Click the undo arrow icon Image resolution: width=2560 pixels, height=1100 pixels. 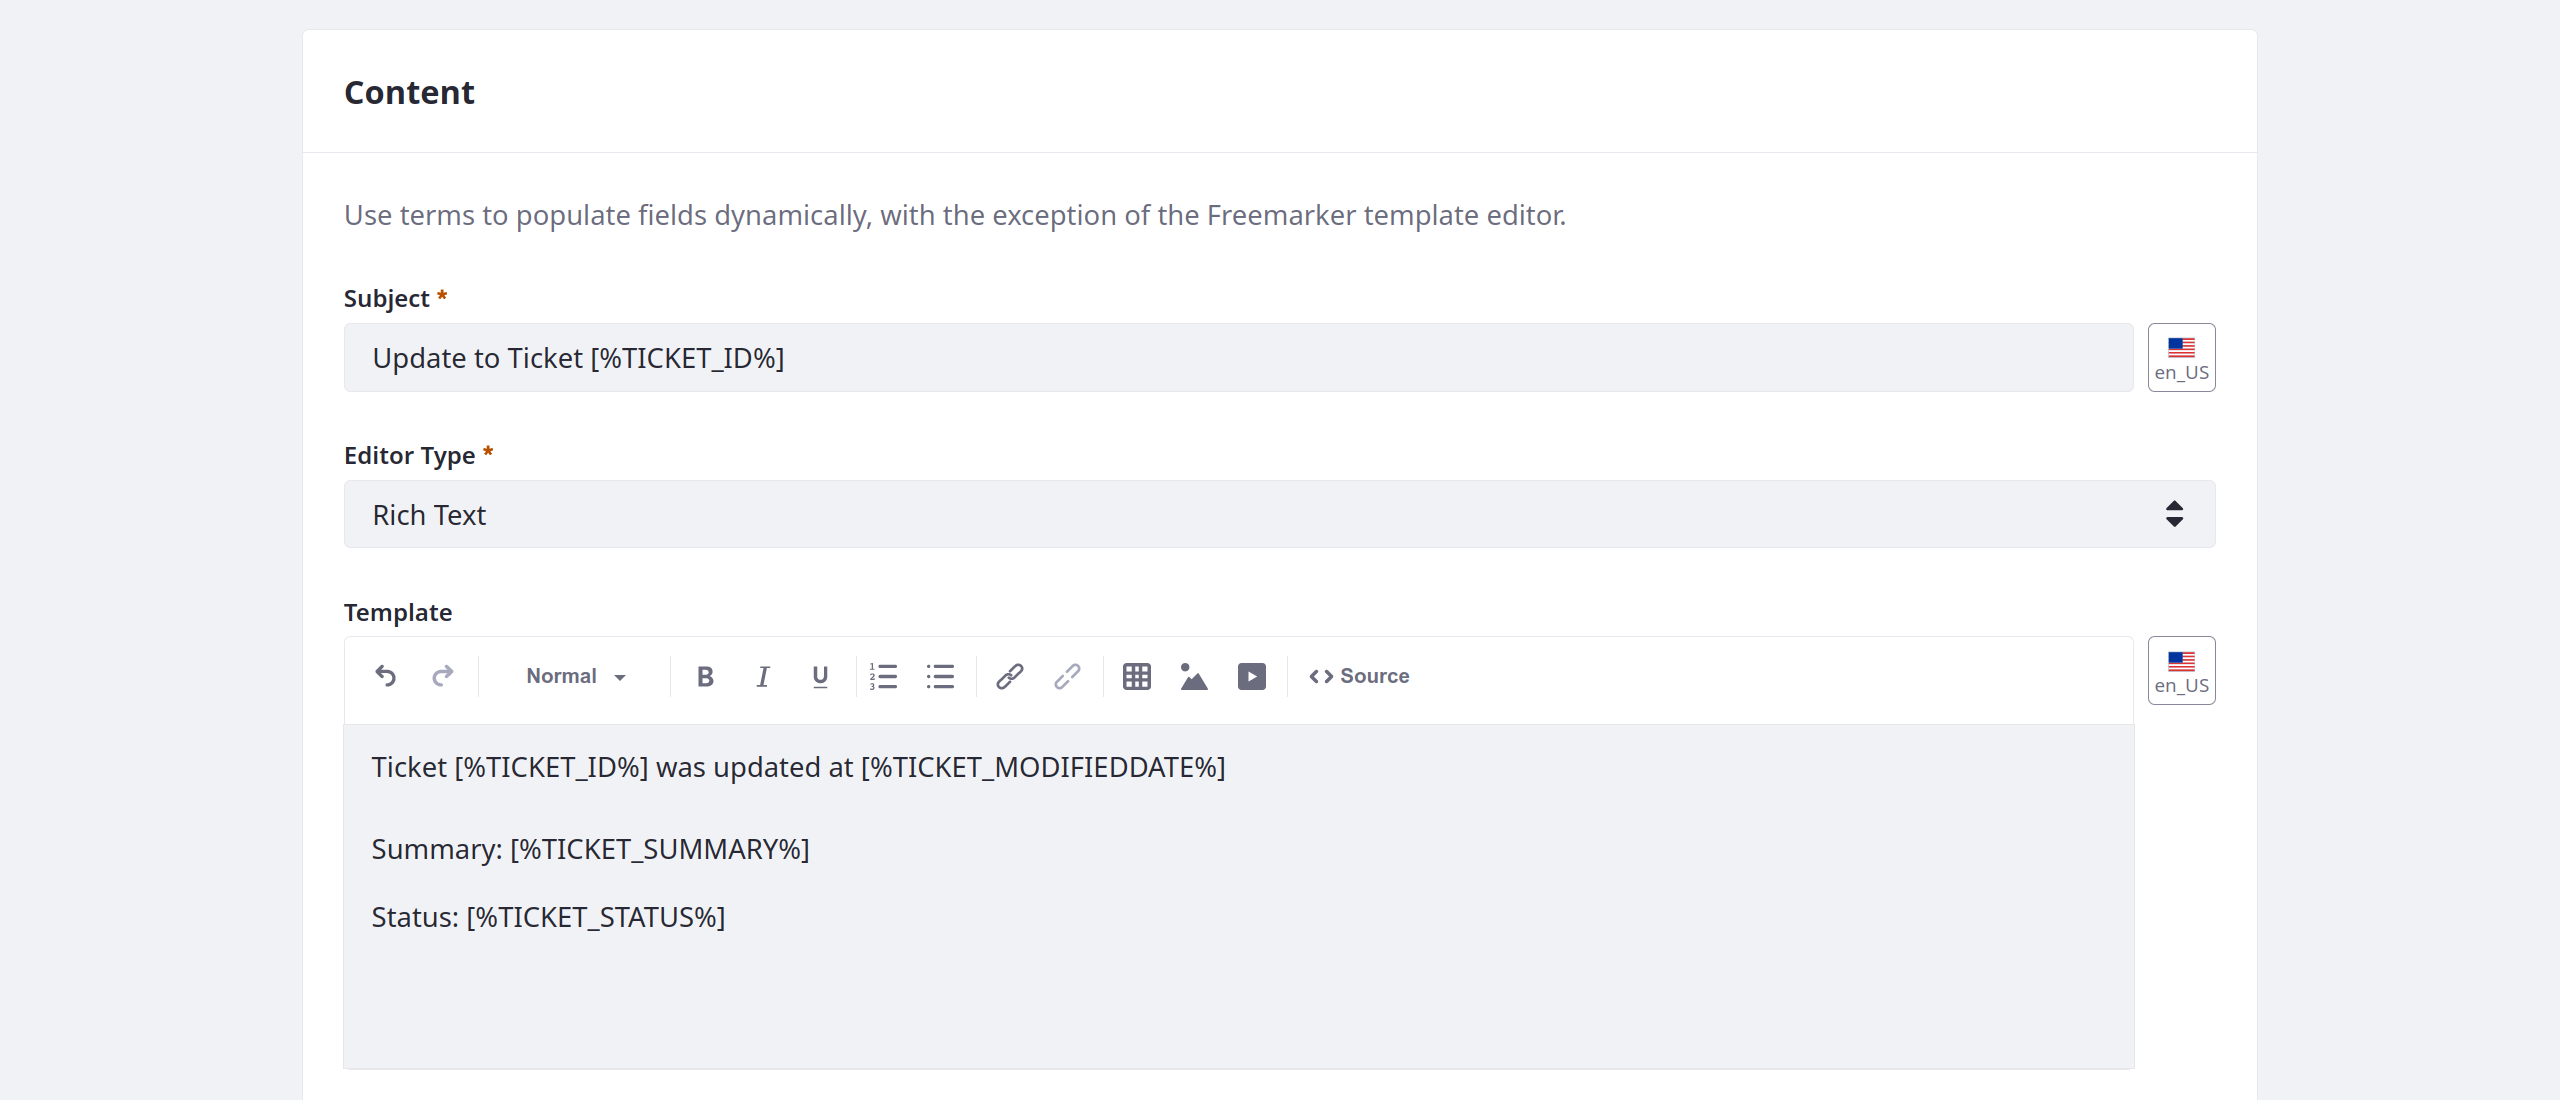[x=384, y=676]
